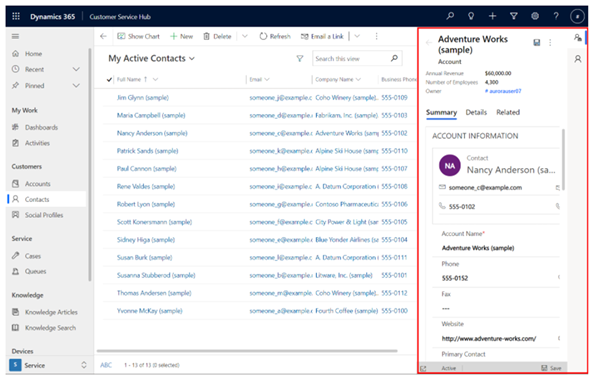Click the owner aurorauser07 link
This screenshot has height=385, width=600.
pyautogui.click(x=505, y=91)
